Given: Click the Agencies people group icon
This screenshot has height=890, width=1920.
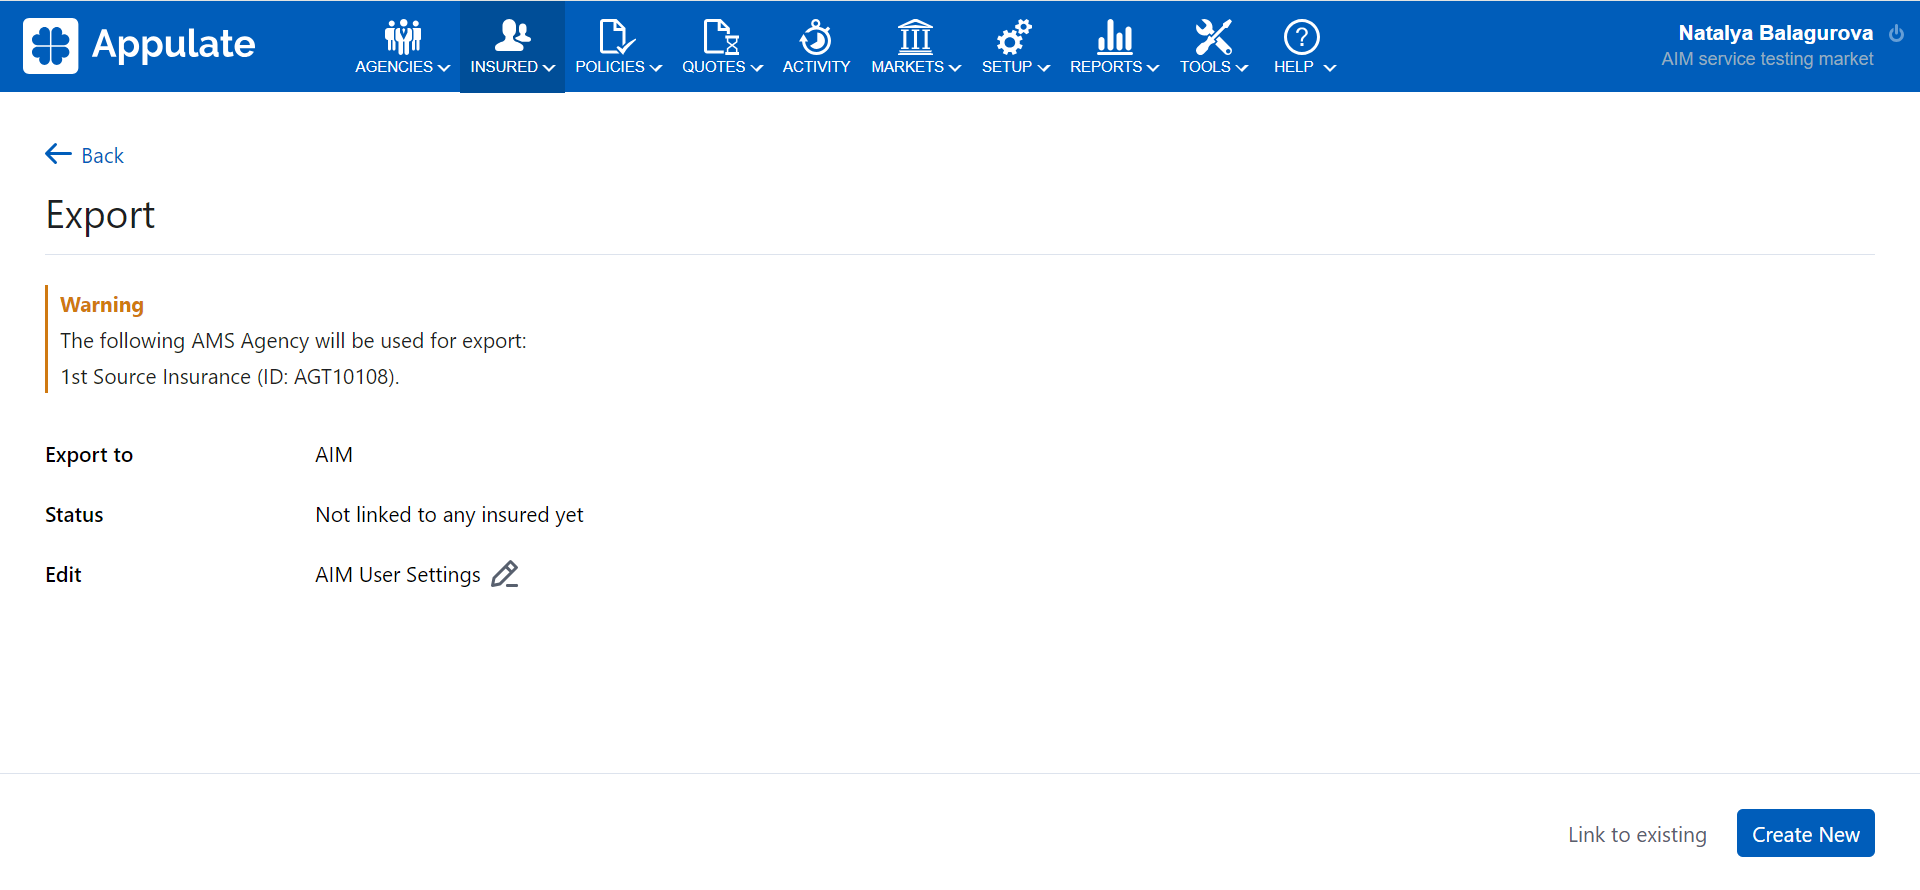Looking at the screenshot, I should pos(403,37).
